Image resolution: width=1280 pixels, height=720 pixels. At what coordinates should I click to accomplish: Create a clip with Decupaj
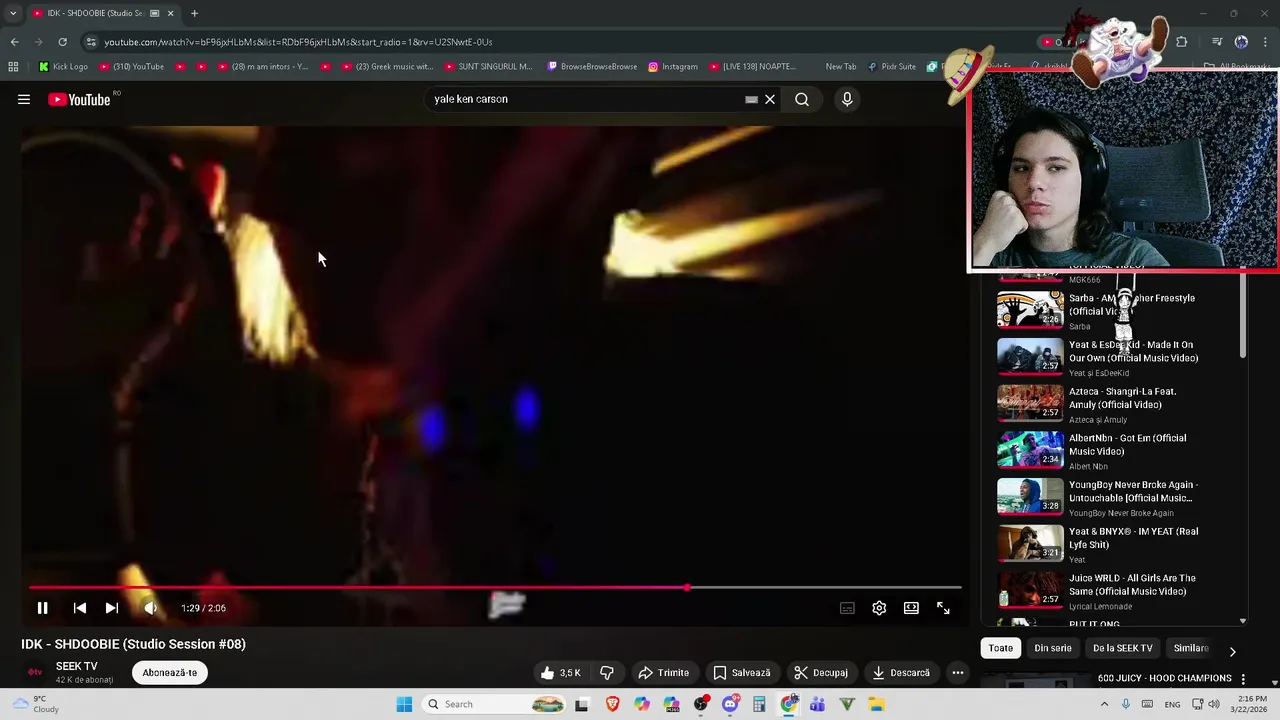point(820,673)
